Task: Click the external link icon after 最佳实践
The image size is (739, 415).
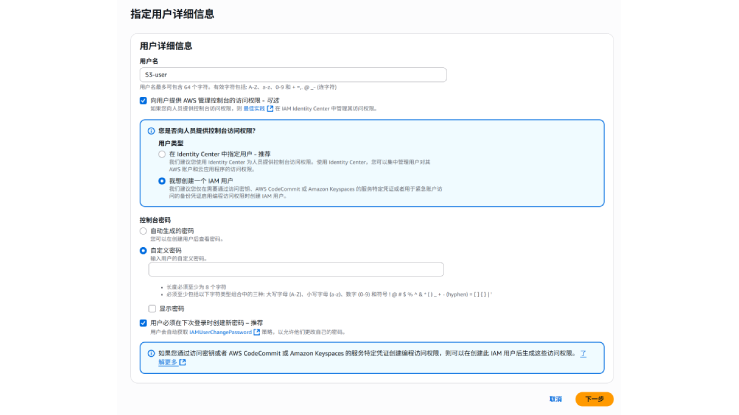Action: coord(269,108)
